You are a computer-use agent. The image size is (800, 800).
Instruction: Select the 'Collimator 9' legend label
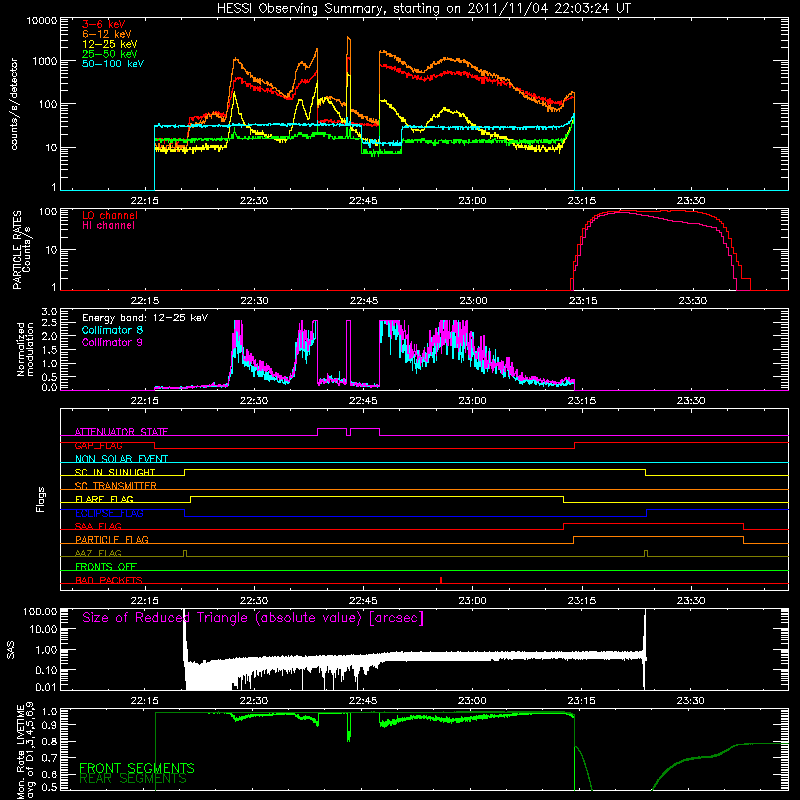112,342
